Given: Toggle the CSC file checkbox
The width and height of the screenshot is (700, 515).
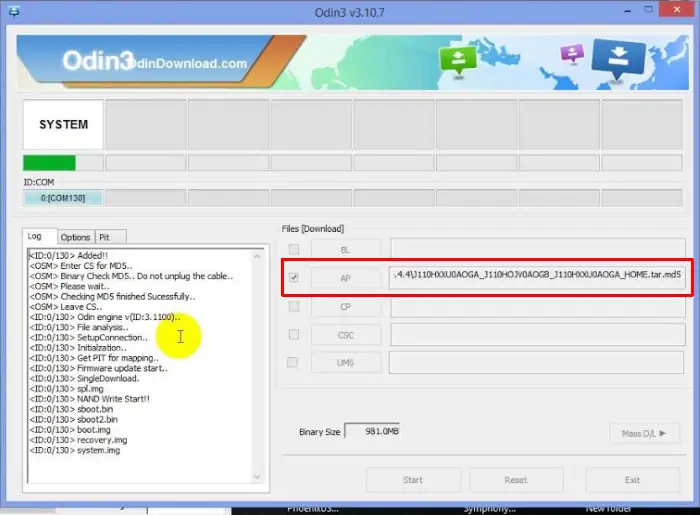Looking at the screenshot, I should (x=294, y=335).
